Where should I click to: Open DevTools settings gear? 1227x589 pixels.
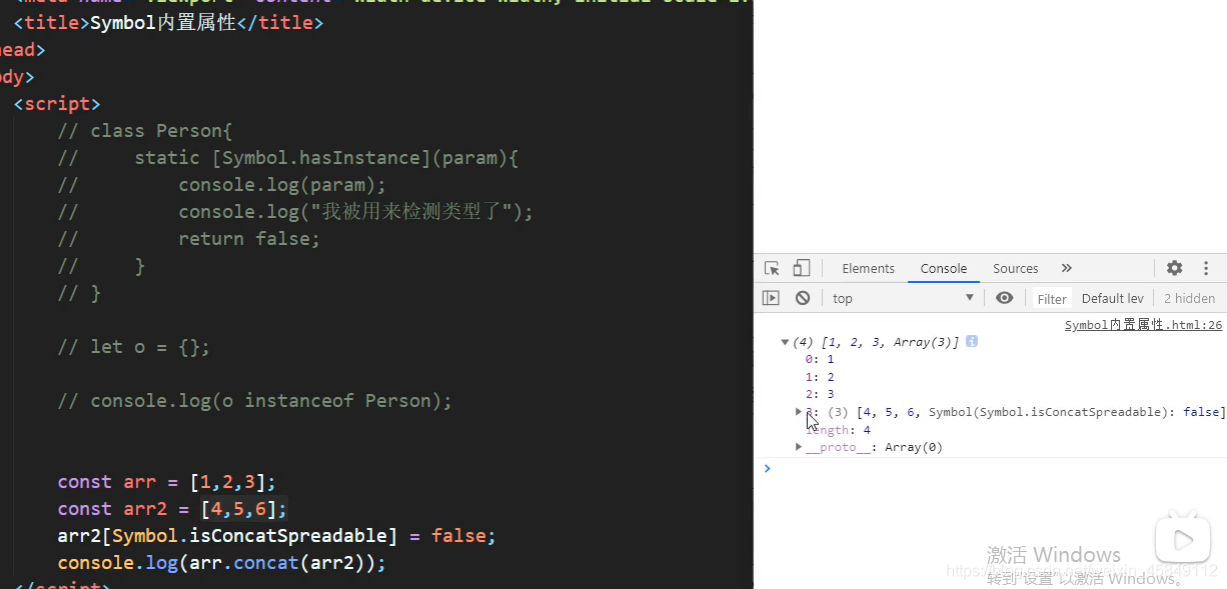click(1175, 268)
